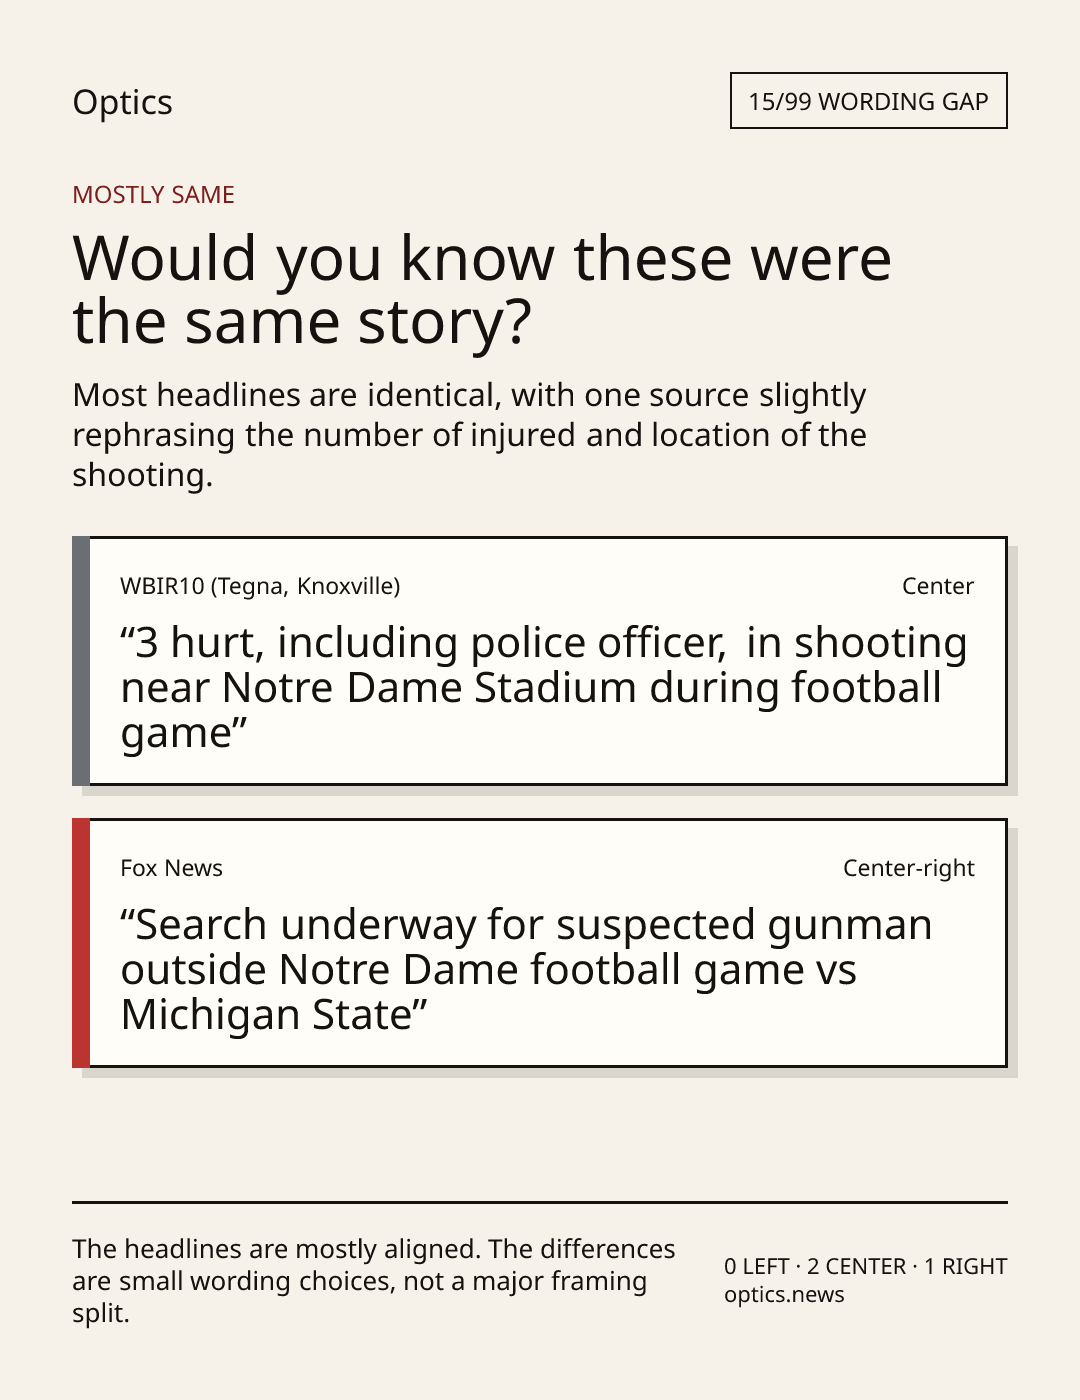1080x1400 pixels.
Task: Click the Center-right bias label
Action: [x=908, y=868]
